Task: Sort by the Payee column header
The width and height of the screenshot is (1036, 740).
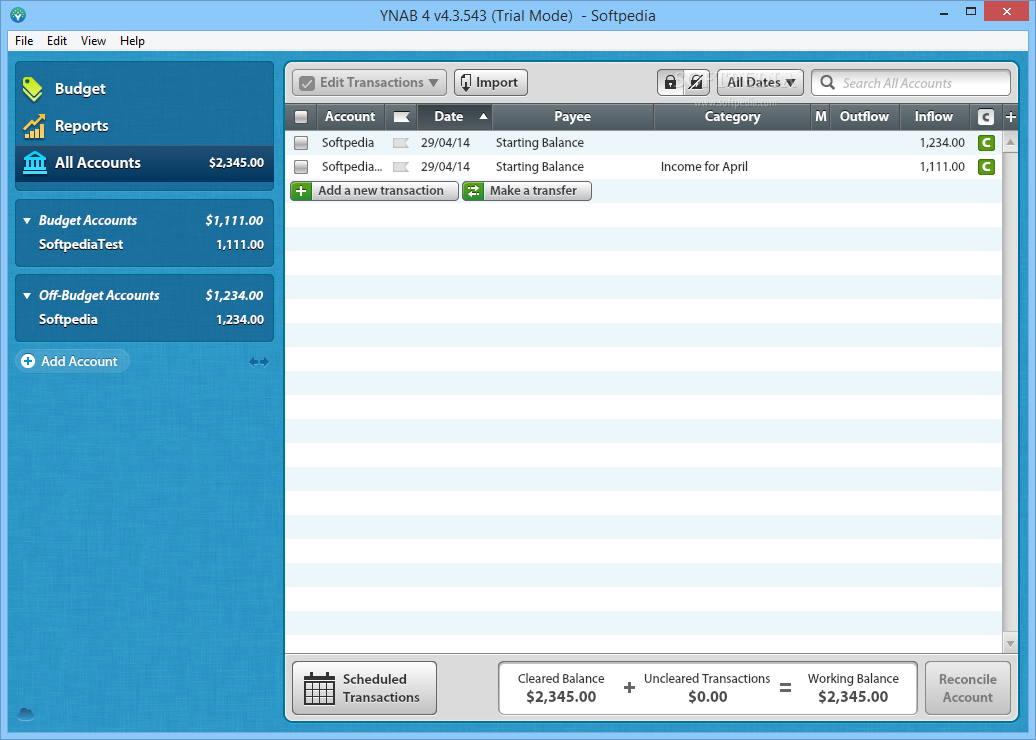Action: click(573, 117)
